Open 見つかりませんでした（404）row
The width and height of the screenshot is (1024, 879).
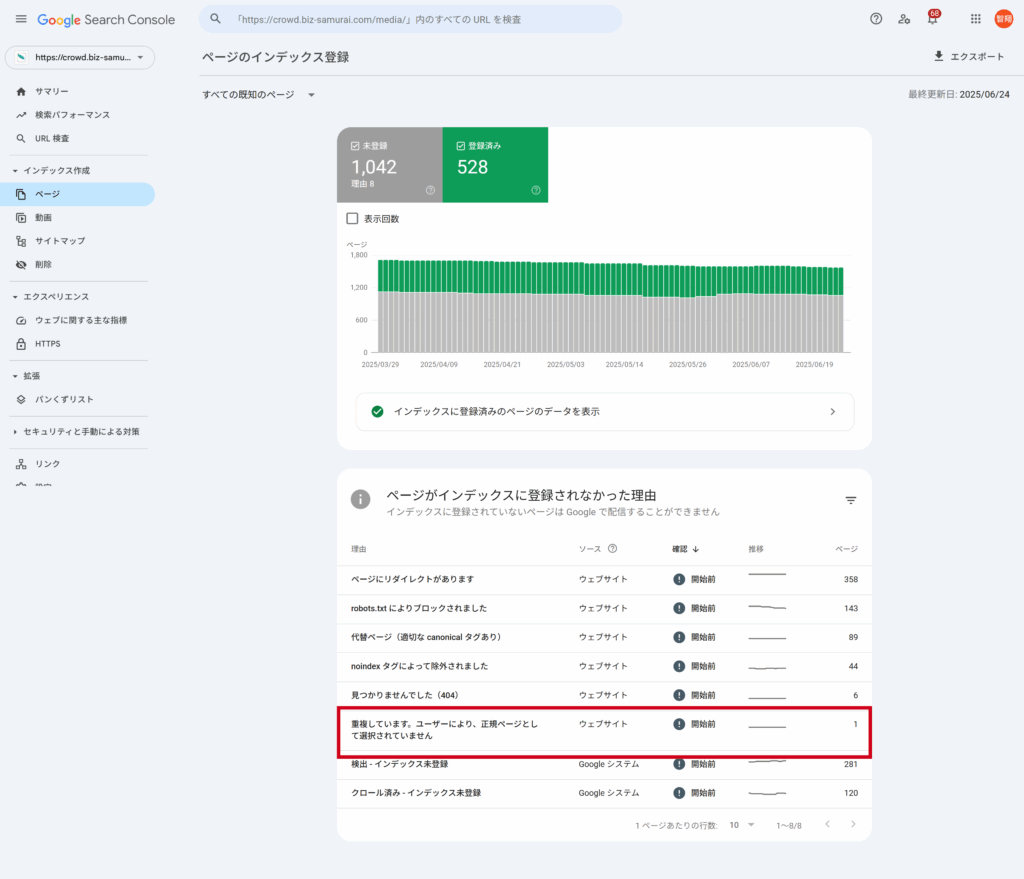coord(604,695)
